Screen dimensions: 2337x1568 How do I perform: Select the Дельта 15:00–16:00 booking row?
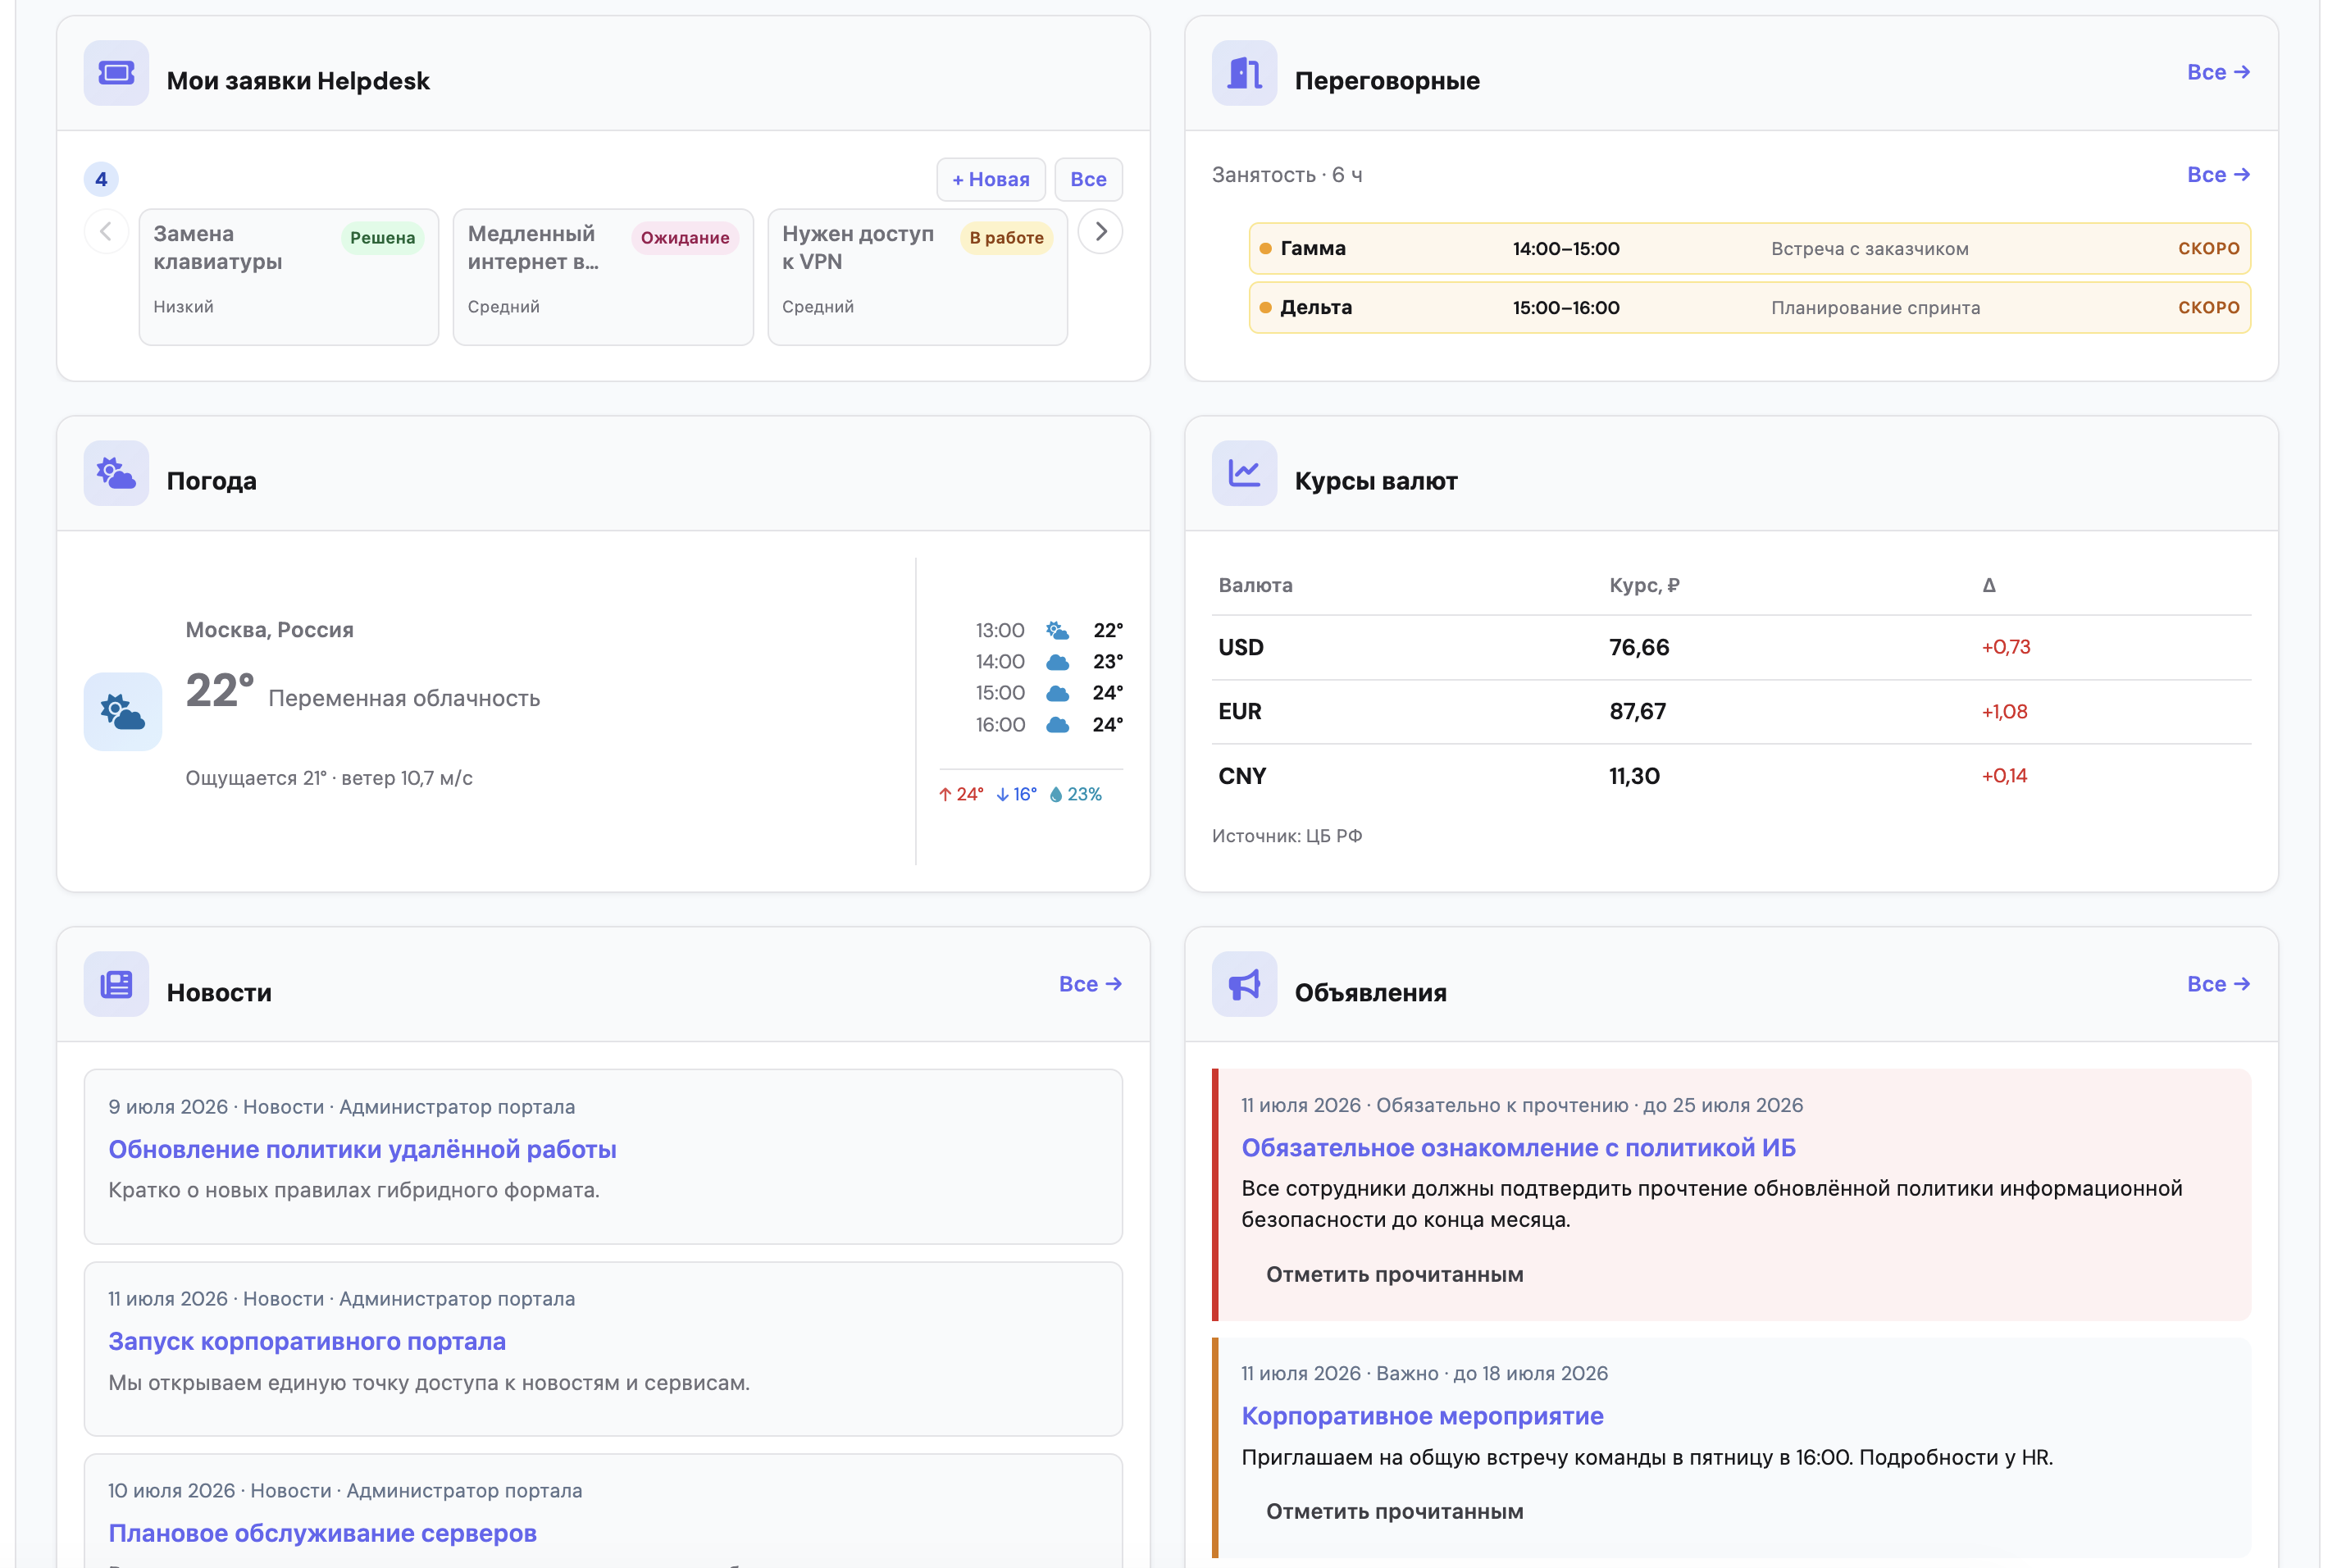(x=1749, y=308)
